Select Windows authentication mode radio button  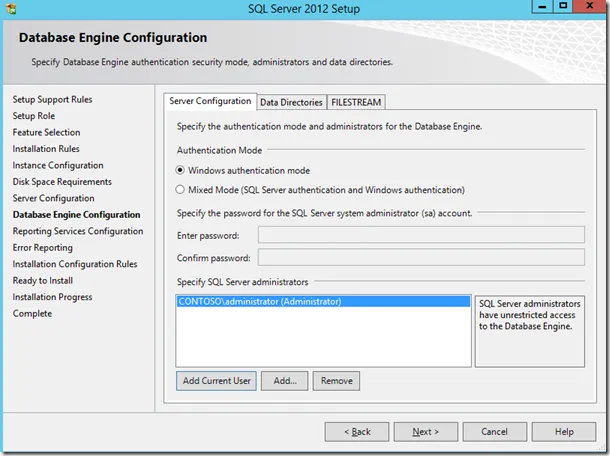[x=180, y=170]
